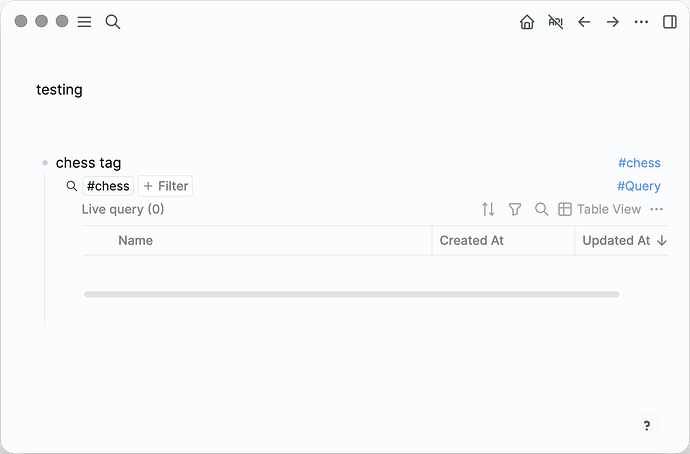The height and width of the screenshot is (454, 690).
Task: Toggle the right sidebar panel
Action: [670, 22]
